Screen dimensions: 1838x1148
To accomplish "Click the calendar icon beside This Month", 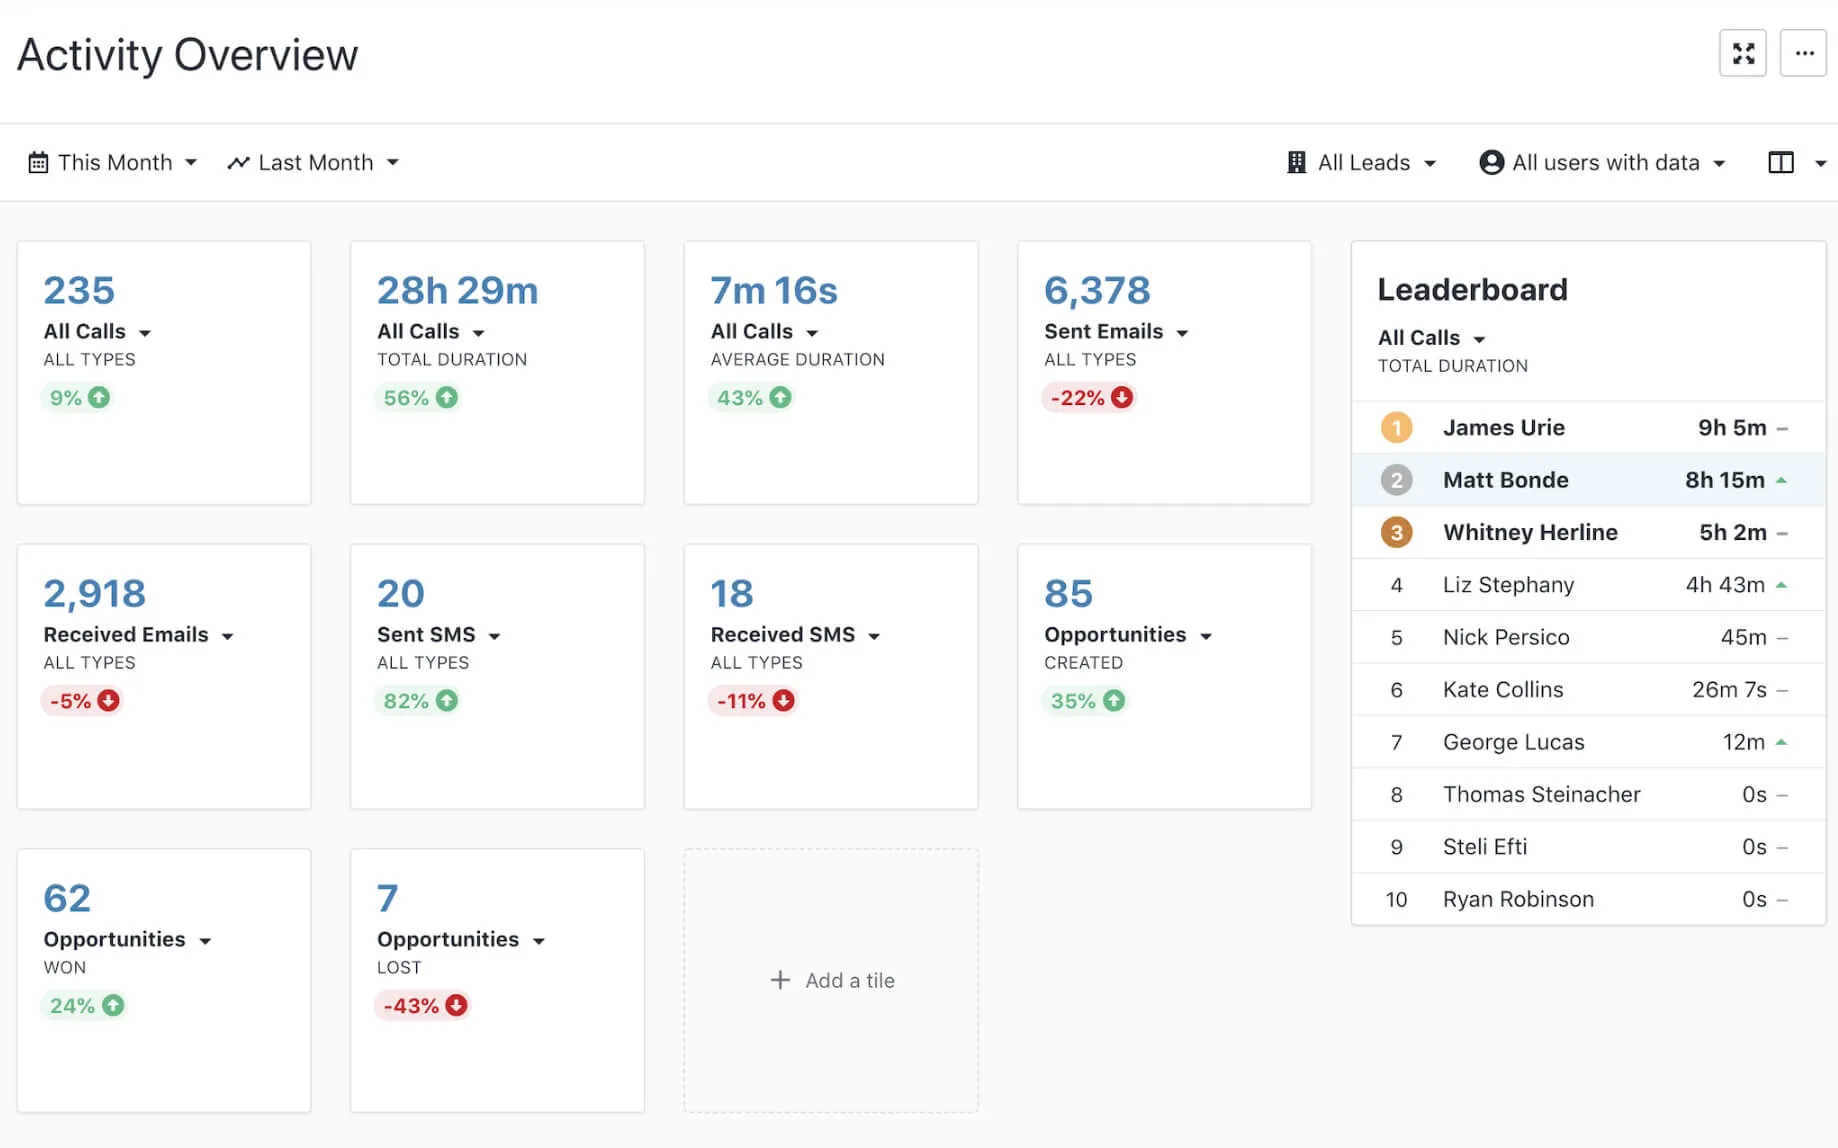I will coord(39,161).
